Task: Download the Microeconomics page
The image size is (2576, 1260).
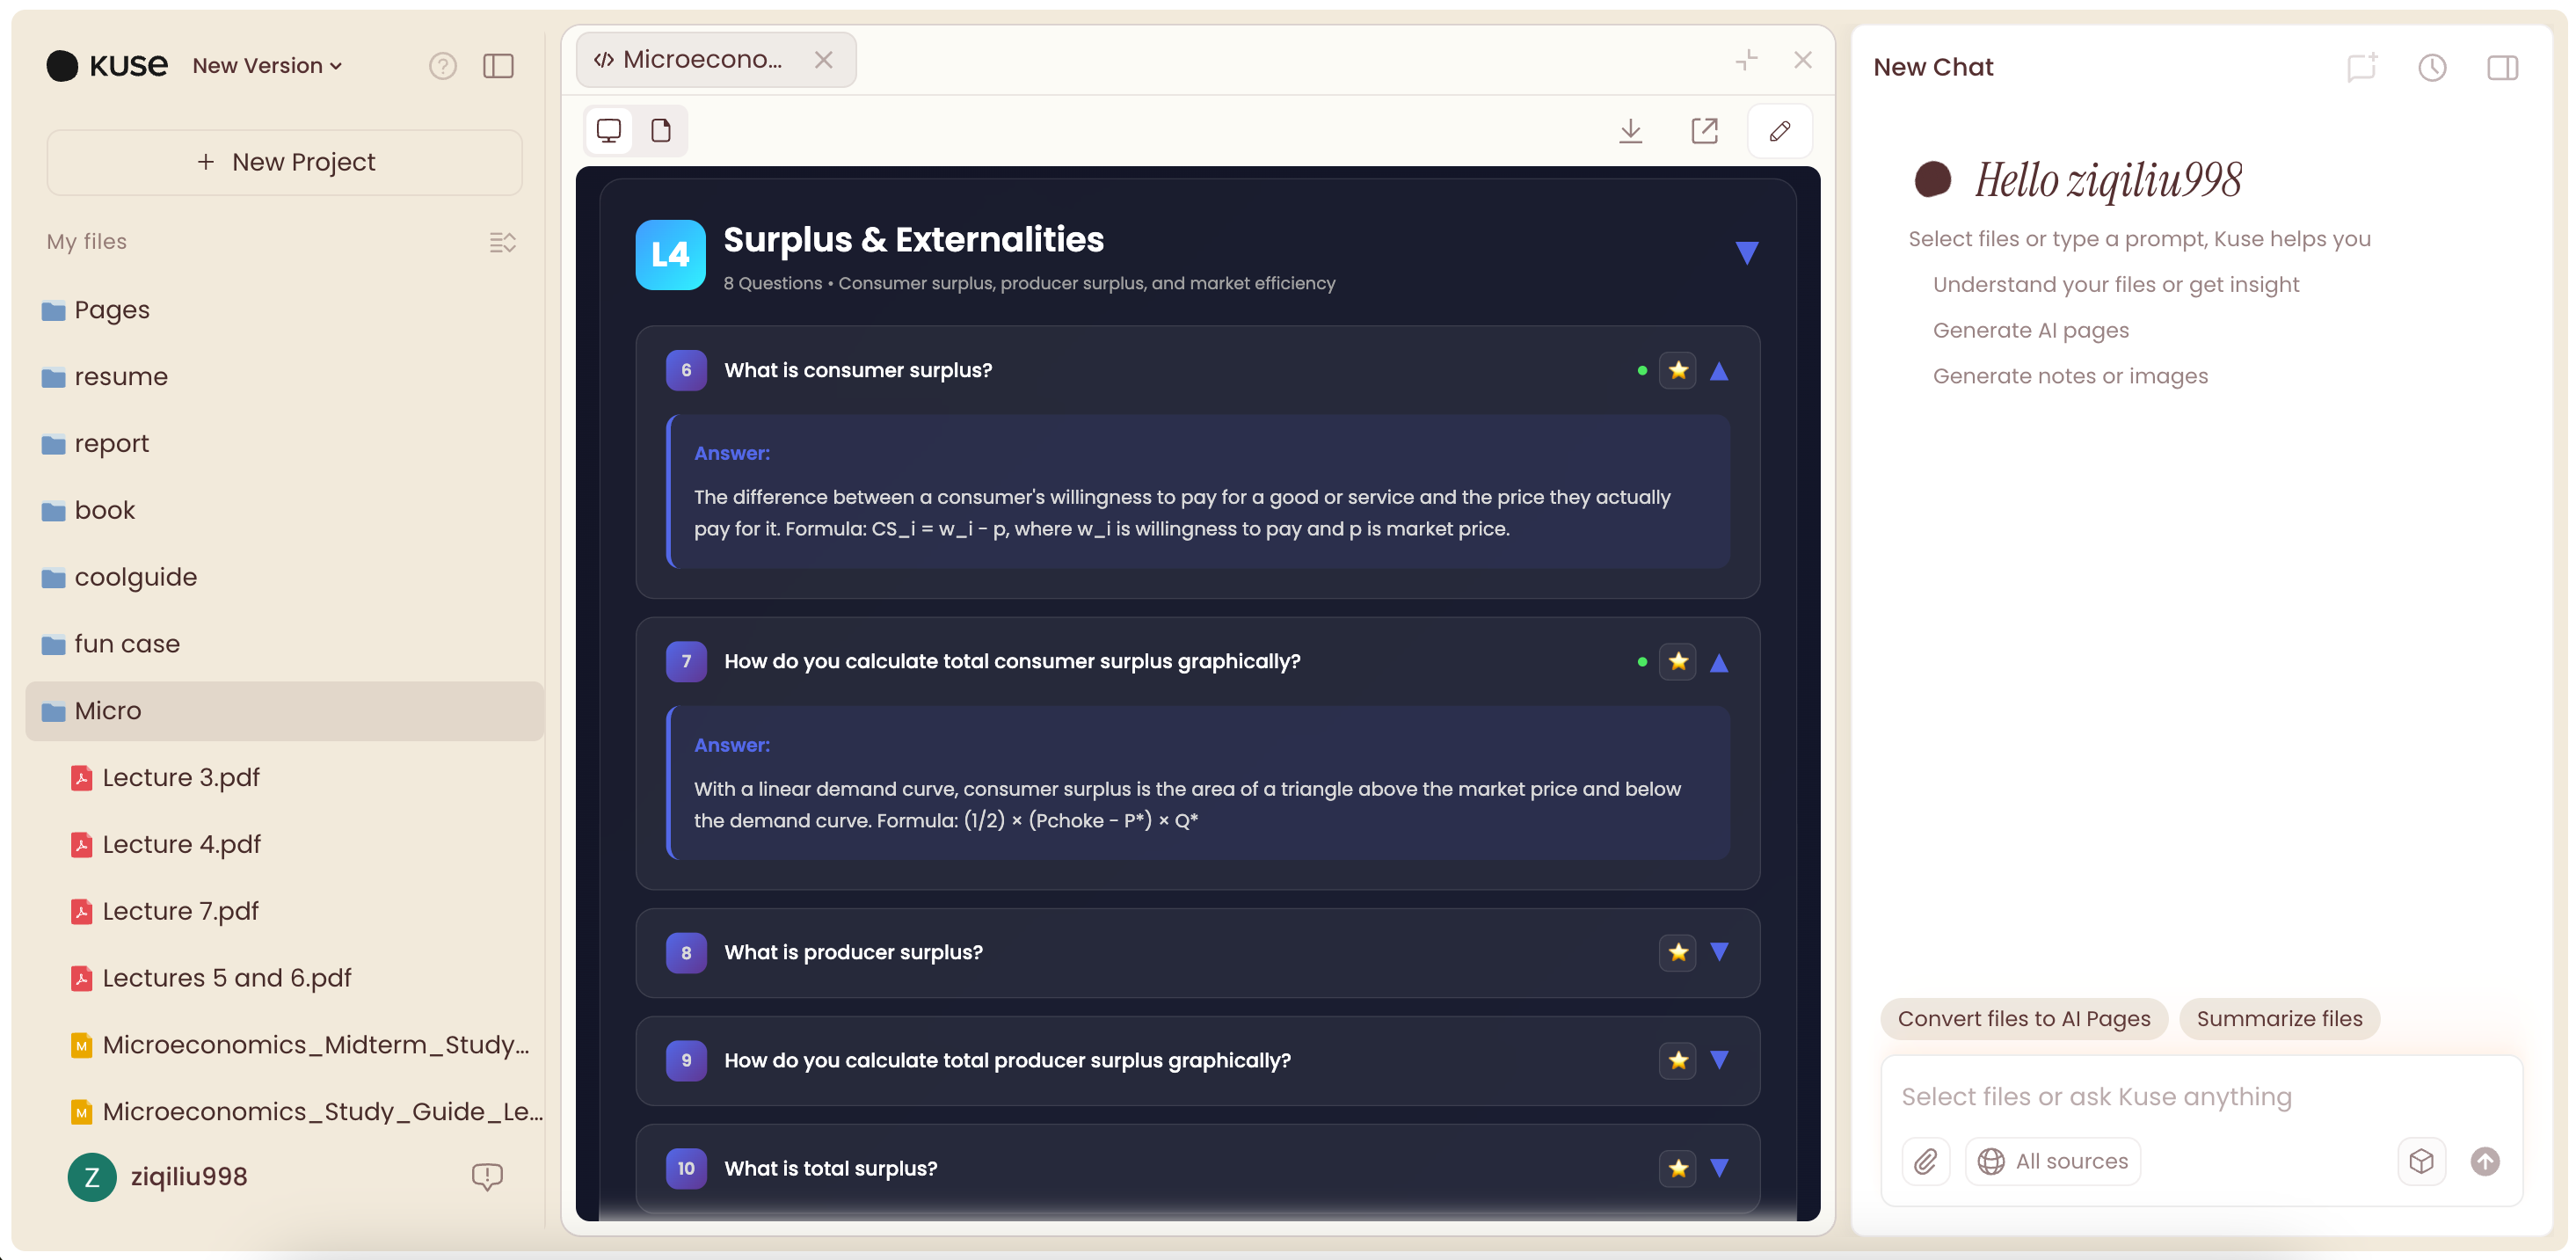Action: tap(1631, 131)
